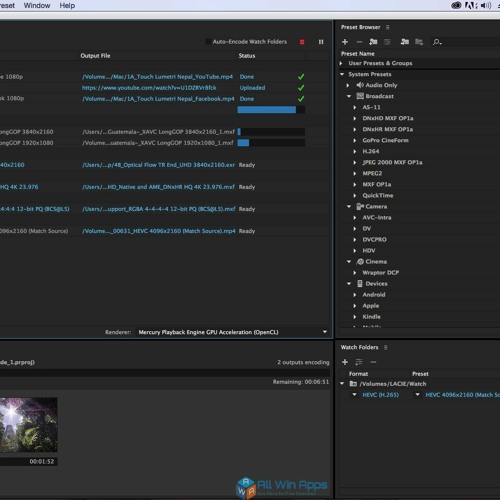Select the Watch Folders panel tab
Viewport: 500px width, 500px height.
359,347
